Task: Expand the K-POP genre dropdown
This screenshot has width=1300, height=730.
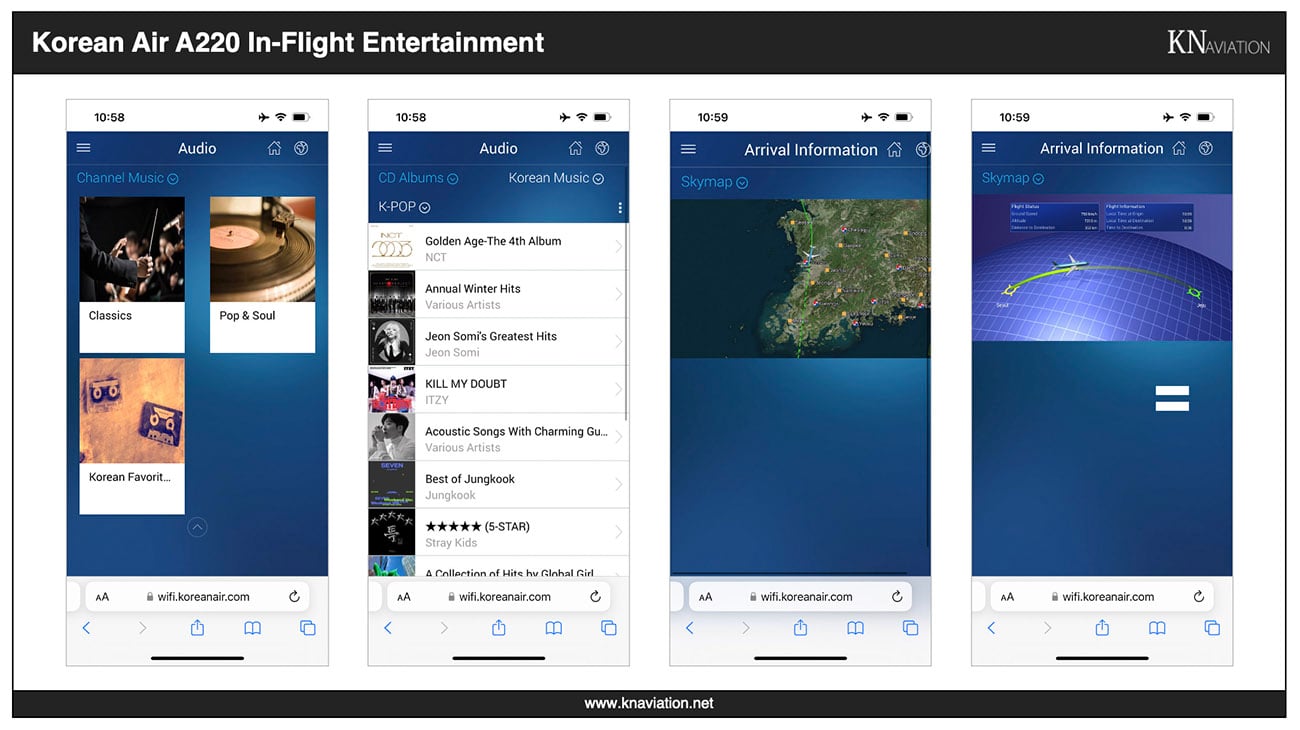Action: 404,207
